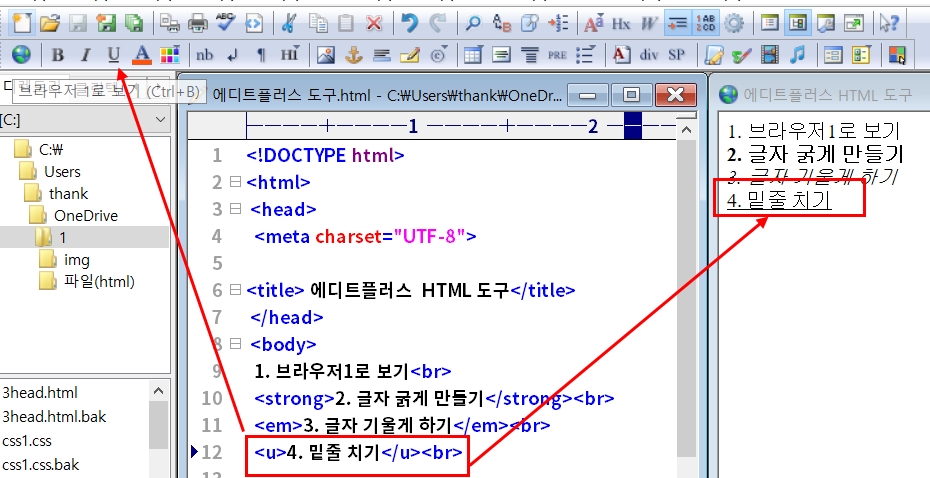Toggle line numbers display
Screen dimensions: 930x478
point(705,23)
